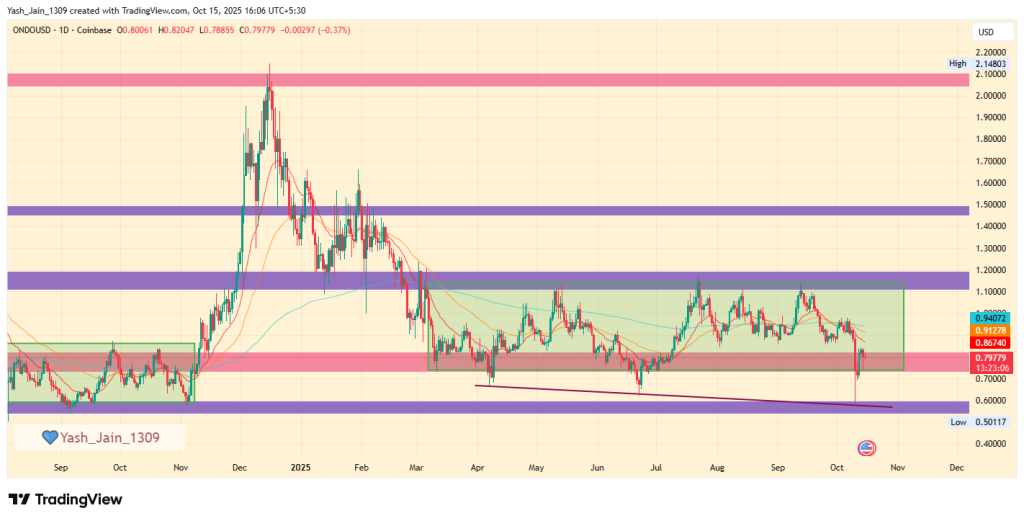The height and width of the screenshot is (521, 1024).
Task: Click the heart icon beside Yash_Jain_1309 watermark
Action: (48, 437)
